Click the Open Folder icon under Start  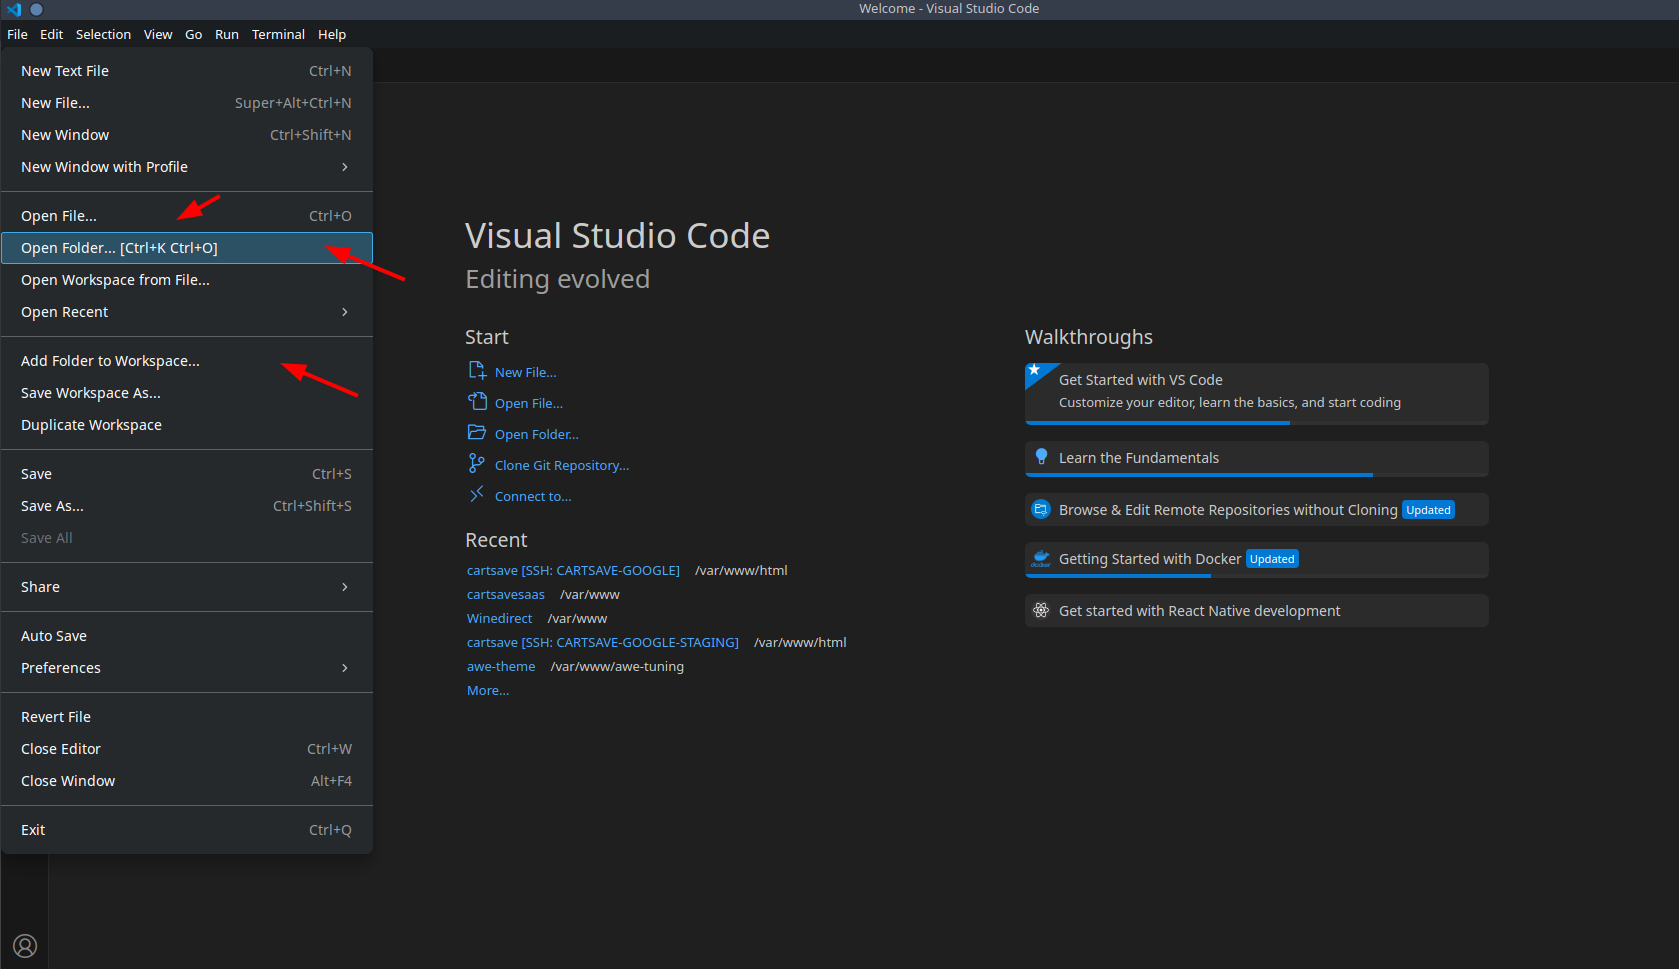pos(477,433)
